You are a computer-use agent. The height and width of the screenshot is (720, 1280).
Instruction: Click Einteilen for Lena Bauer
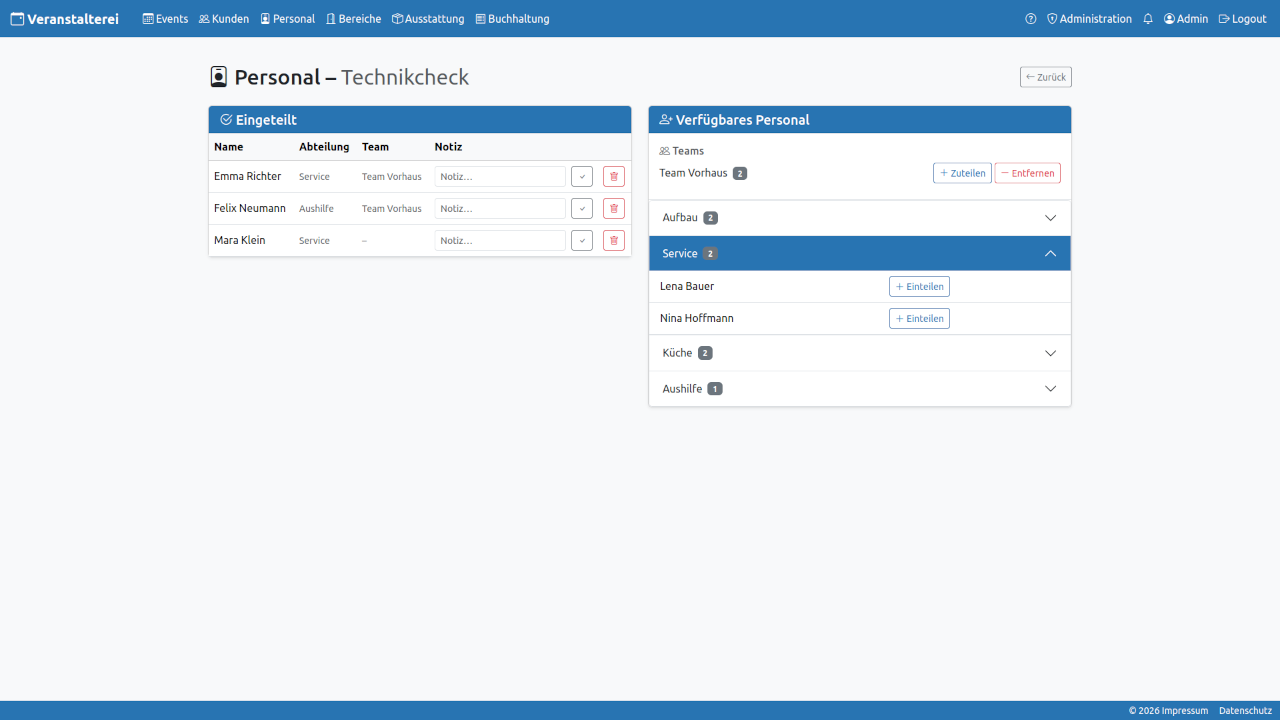coord(919,287)
